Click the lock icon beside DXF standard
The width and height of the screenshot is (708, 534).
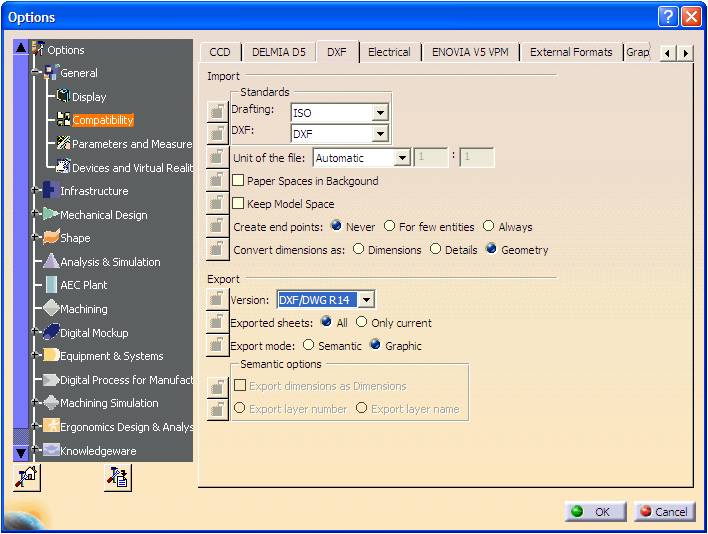click(x=217, y=134)
